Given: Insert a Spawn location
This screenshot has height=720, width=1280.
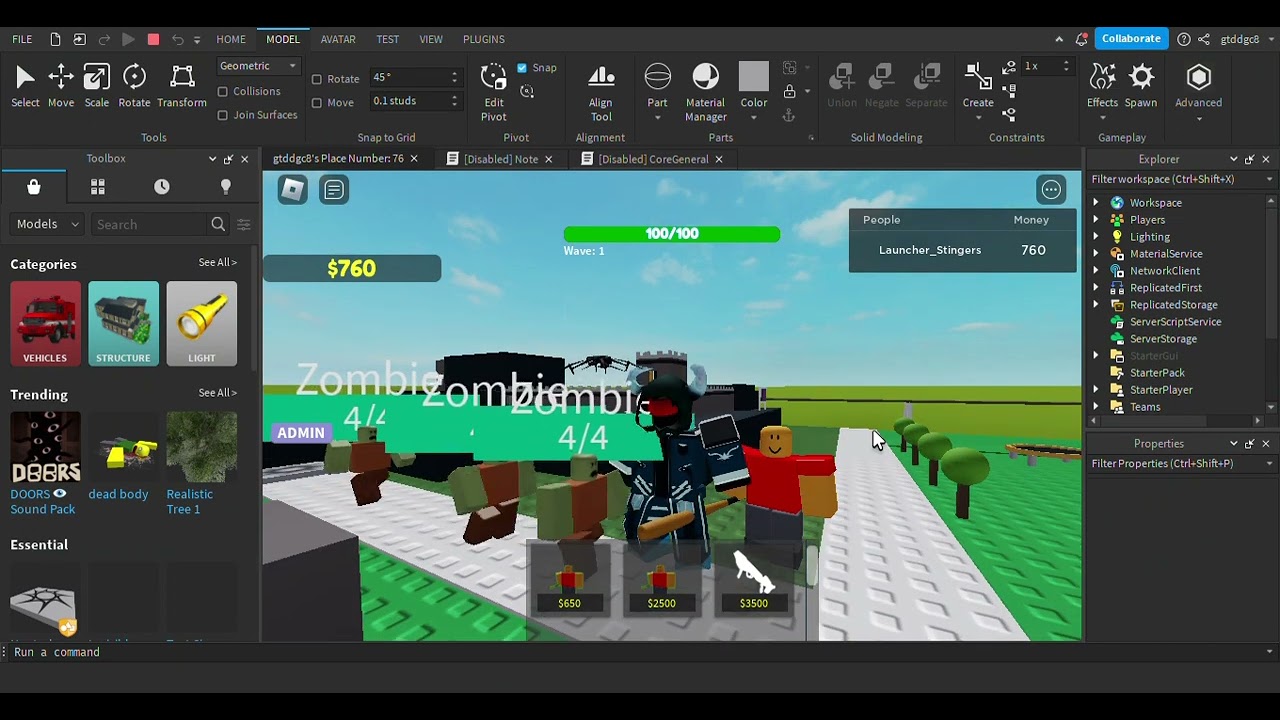Looking at the screenshot, I should click(1141, 86).
